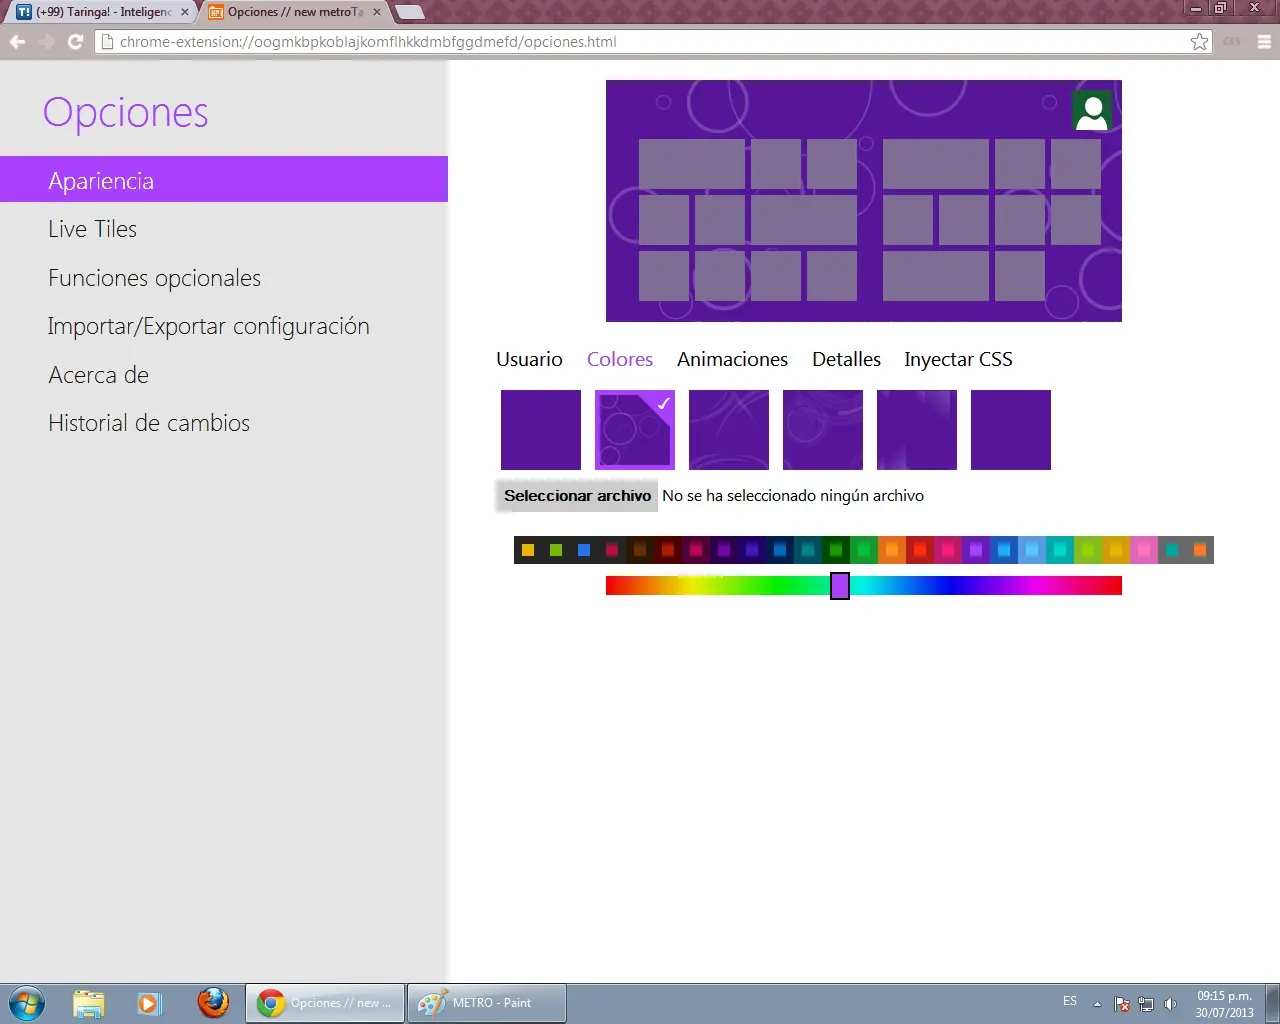Choose the dark brown color swatch
This screenshot has width=1280, height=1024.
640,550
